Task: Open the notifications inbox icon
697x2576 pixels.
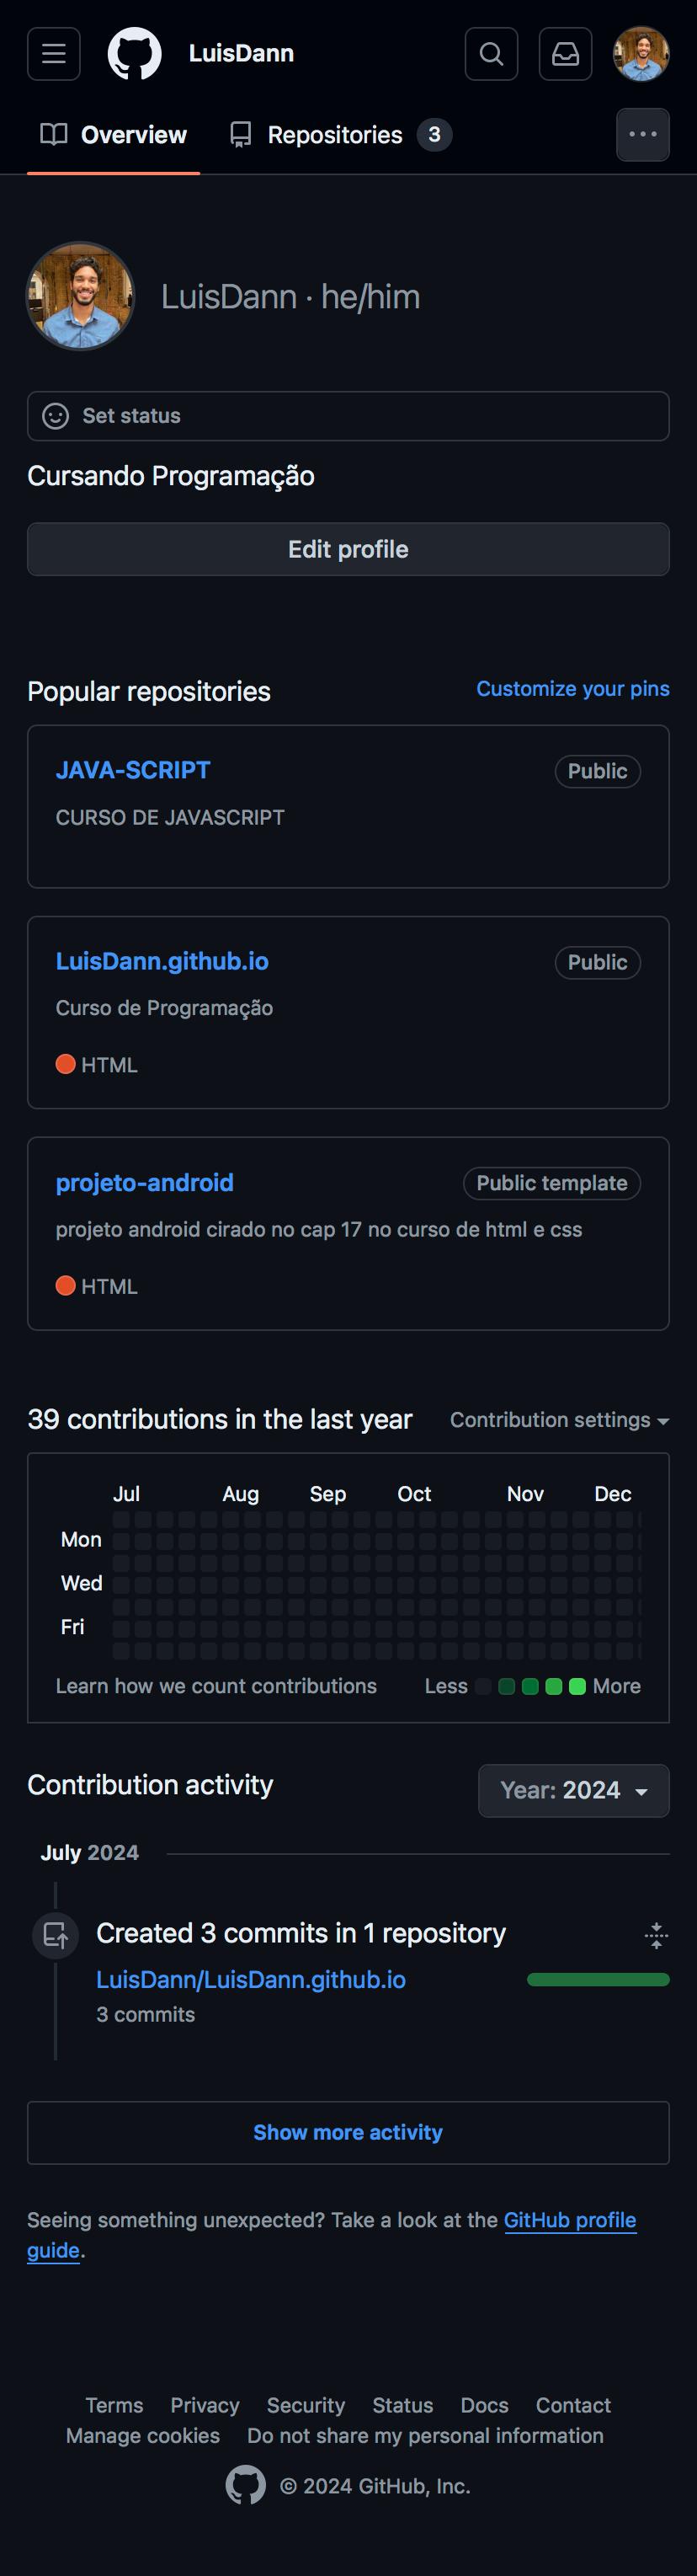Action: click(x=565, y=54)
